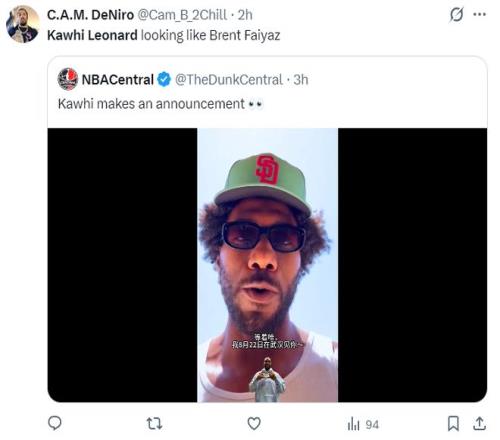Click the NBACentral blue verified badge
This screenshot has width=500, height=440.
point(164,80)
